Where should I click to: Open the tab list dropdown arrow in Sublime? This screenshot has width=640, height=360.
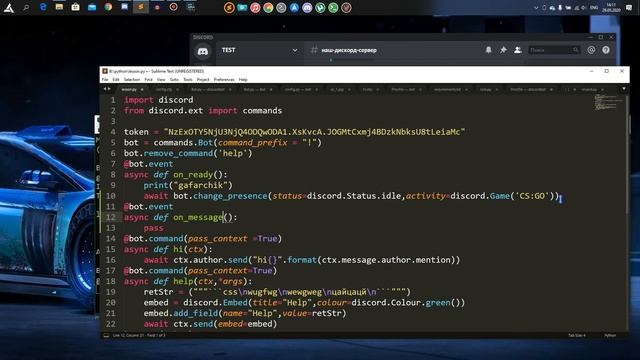(624, 89)
